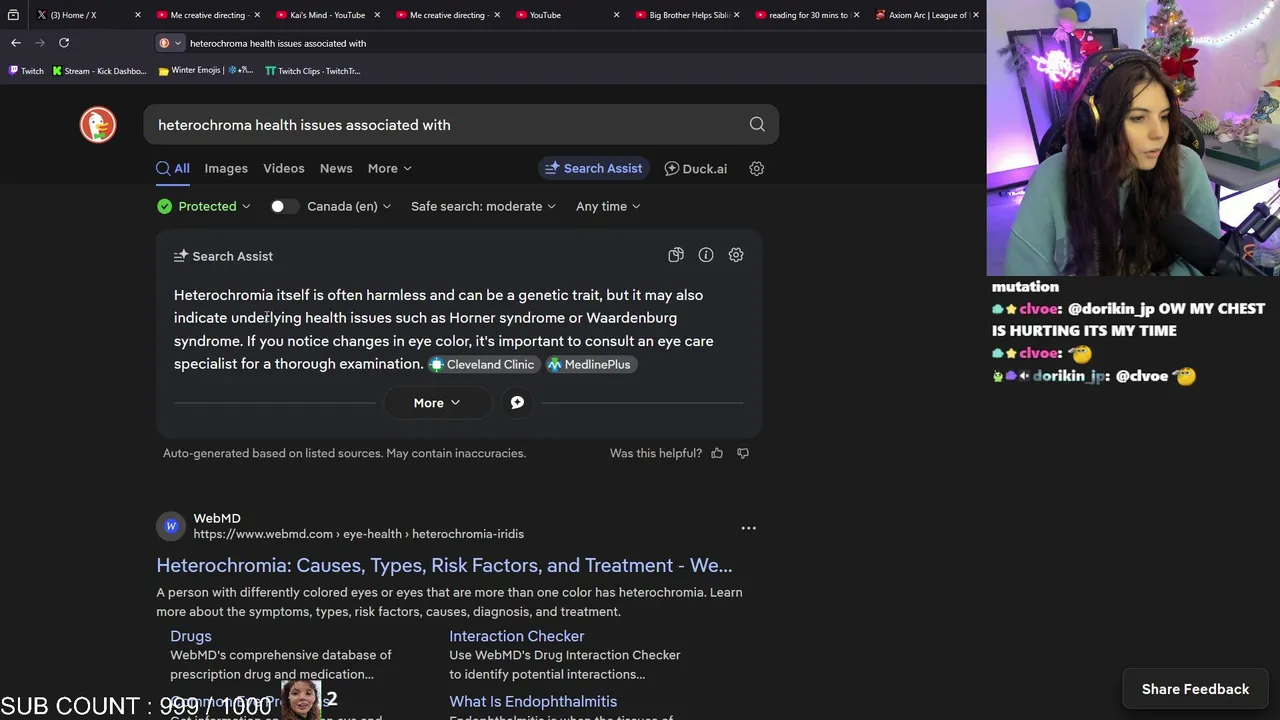Click the Share Feedback button
1280x720 pixels.
coord(1195,690)
